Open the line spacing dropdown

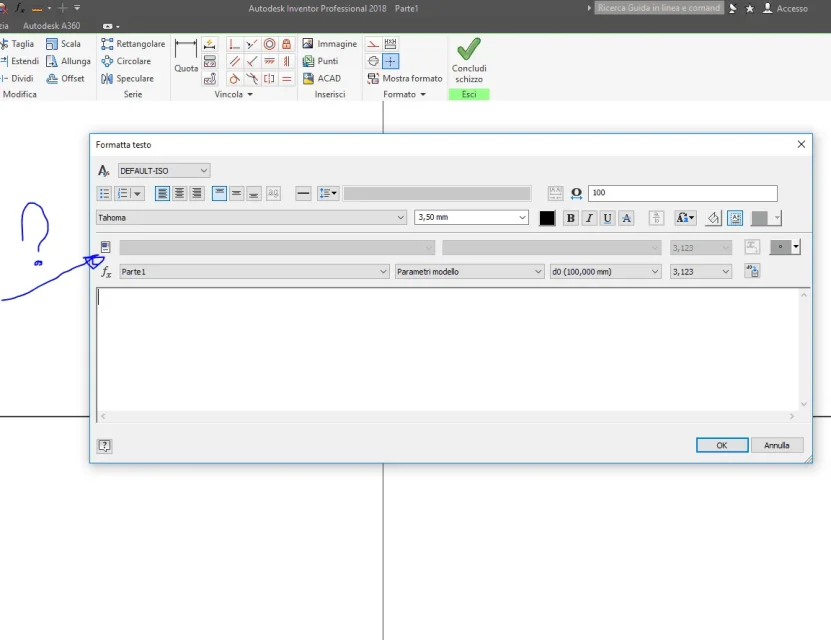[x=328, y=193]
